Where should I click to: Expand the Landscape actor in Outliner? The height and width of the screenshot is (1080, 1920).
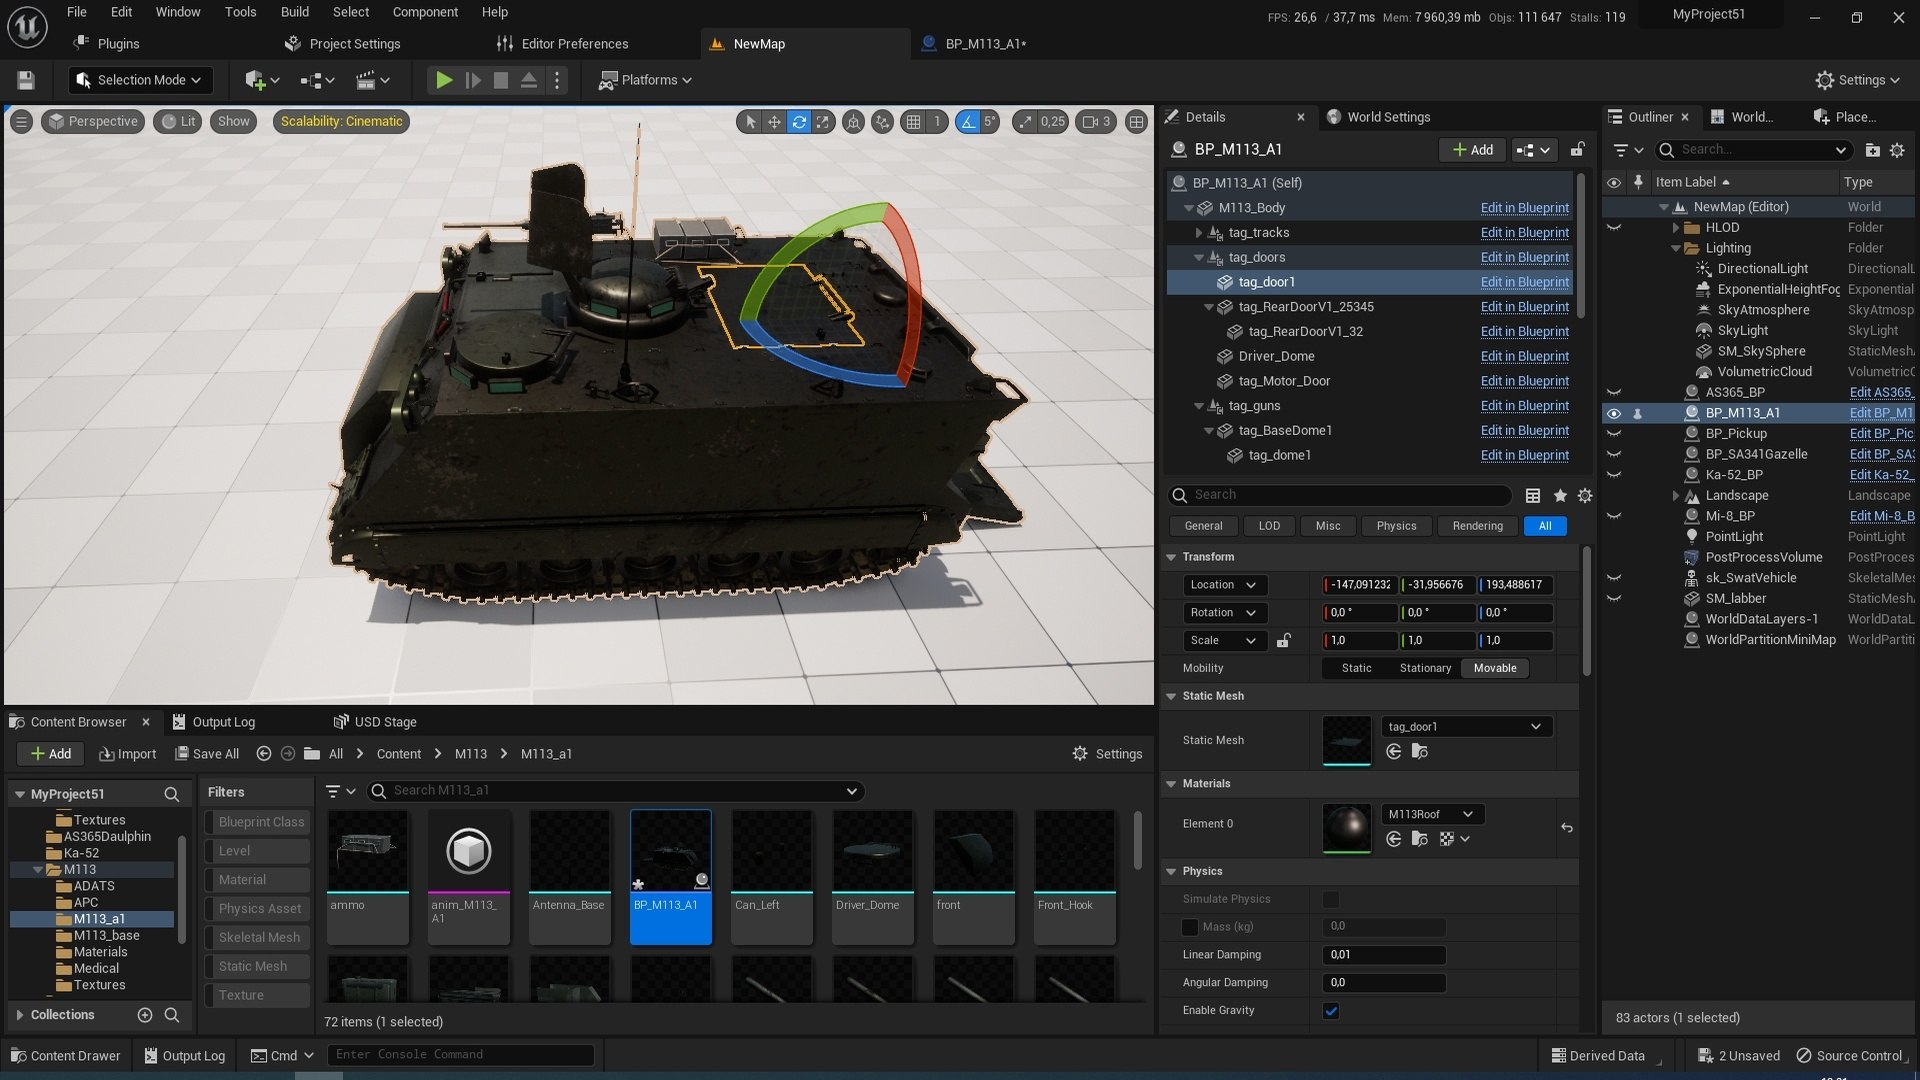click(1676, 496)
